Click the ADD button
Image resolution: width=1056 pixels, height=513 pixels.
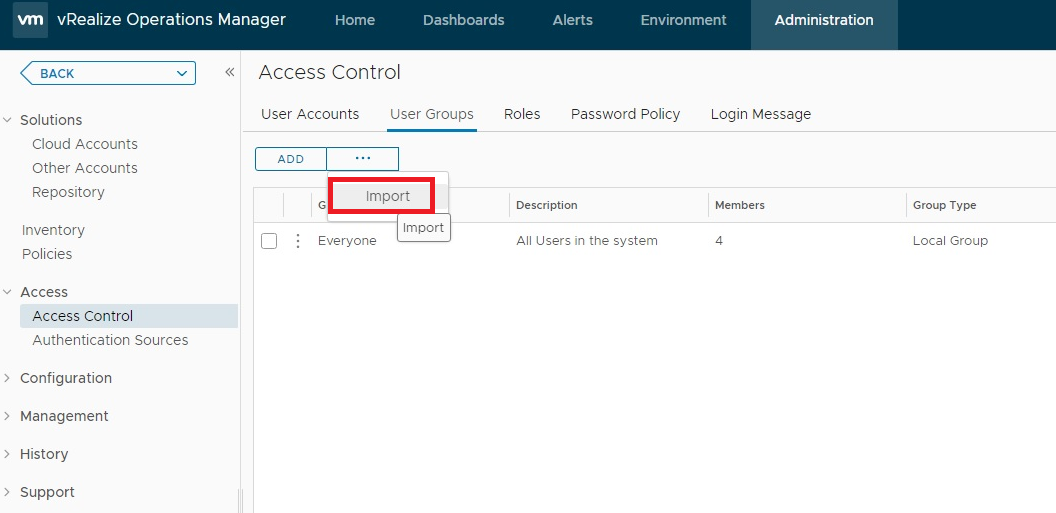click(x=291, y=159)
